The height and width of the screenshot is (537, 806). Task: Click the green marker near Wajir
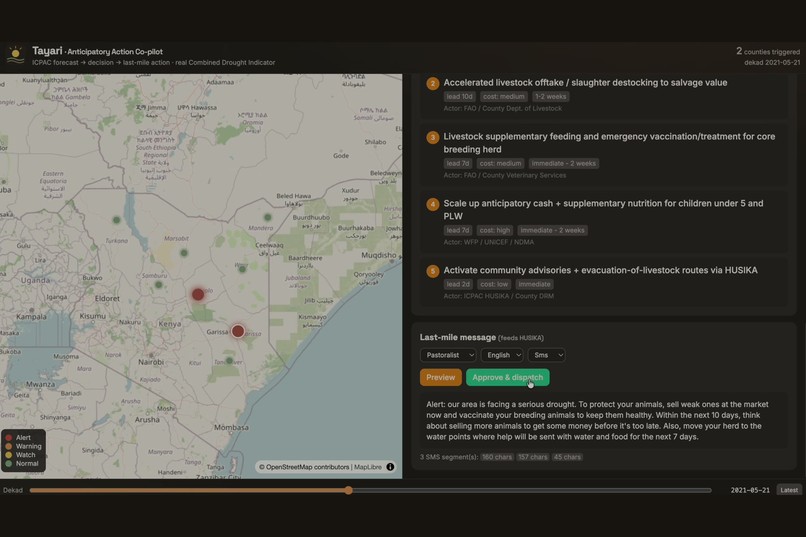tap(242, 269)
